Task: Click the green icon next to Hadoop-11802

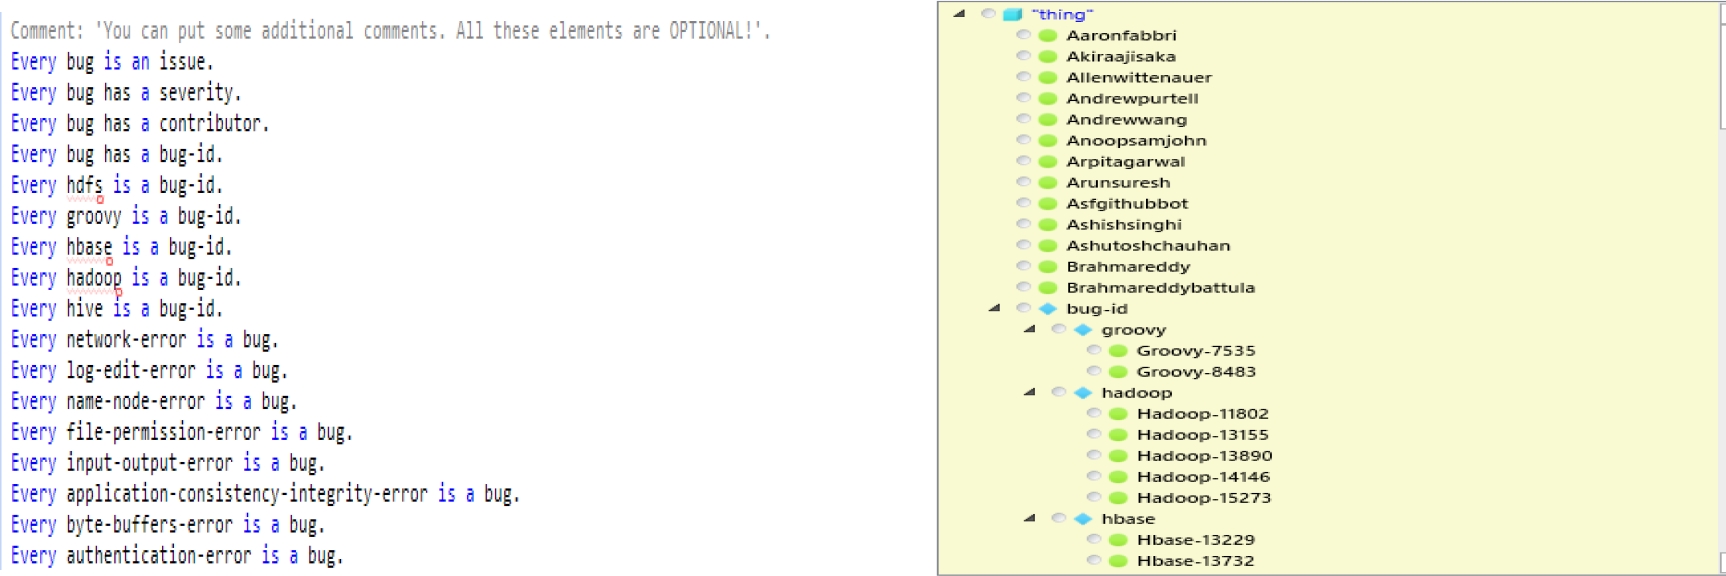Action: pyautogui.click(x=1118, y=414)
